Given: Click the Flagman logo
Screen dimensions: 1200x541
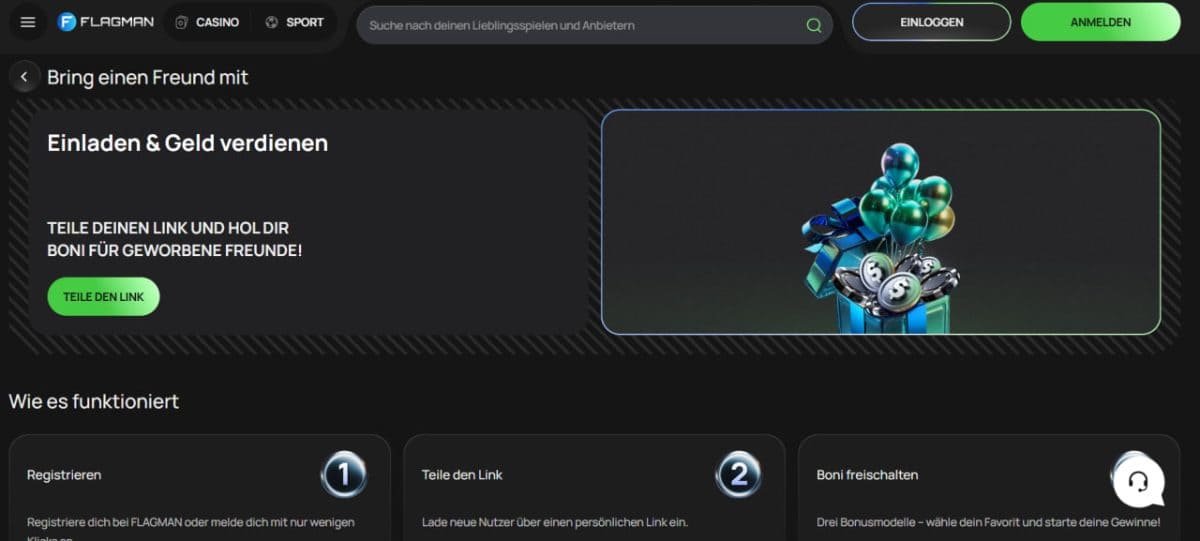Looking at the screenshot, I should tap(105, 22).
